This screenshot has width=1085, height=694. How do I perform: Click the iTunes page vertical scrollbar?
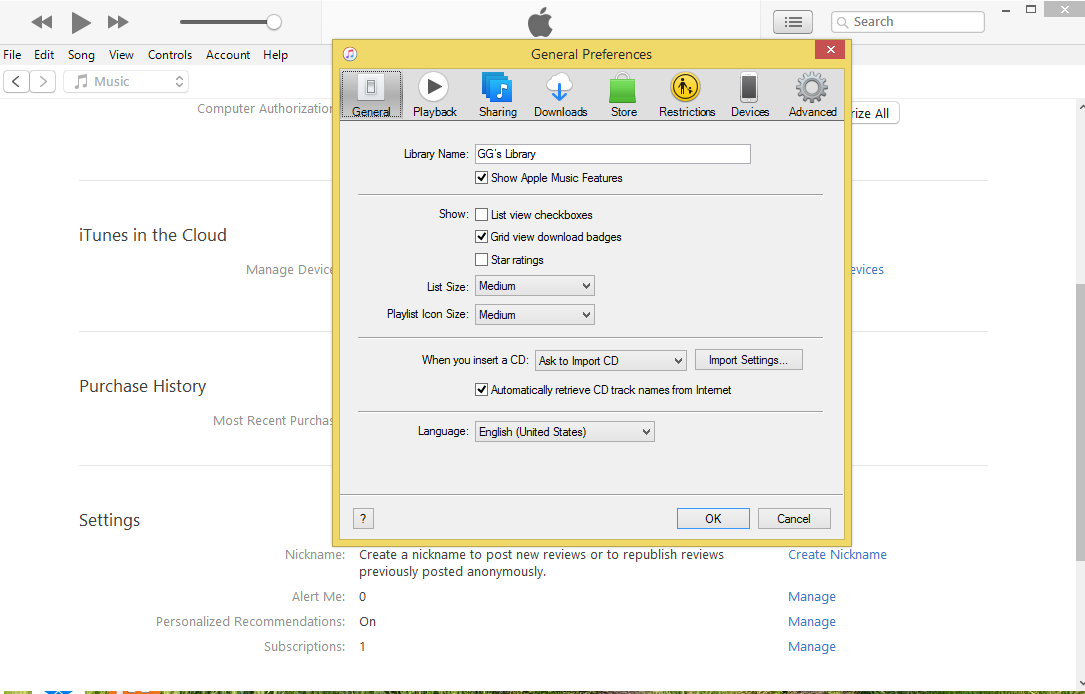(1080, 422)
